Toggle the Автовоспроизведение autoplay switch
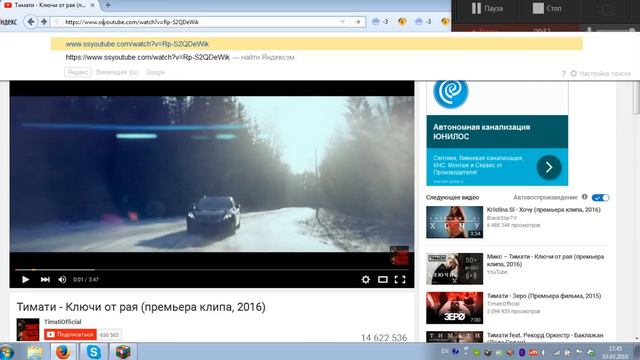Screen dimensions: 640x360 click(600, 198)
